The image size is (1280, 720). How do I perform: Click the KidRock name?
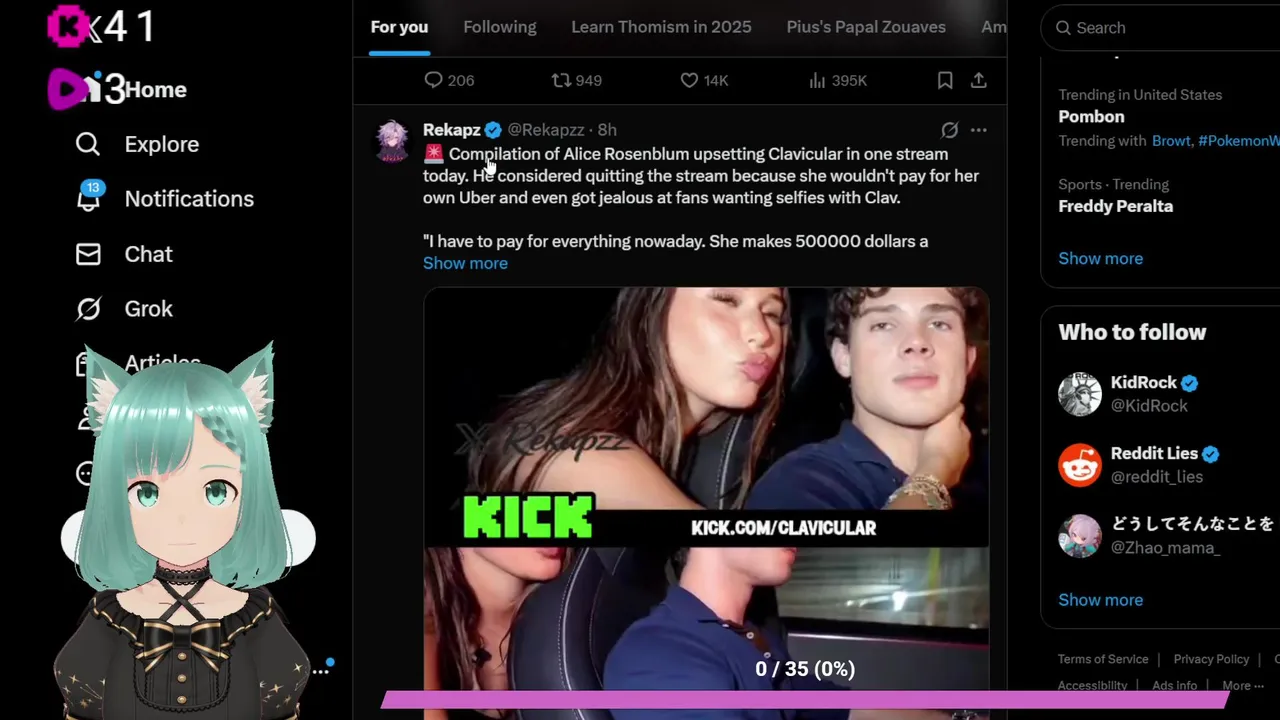pyautogui.click(x=1143, y=383)
